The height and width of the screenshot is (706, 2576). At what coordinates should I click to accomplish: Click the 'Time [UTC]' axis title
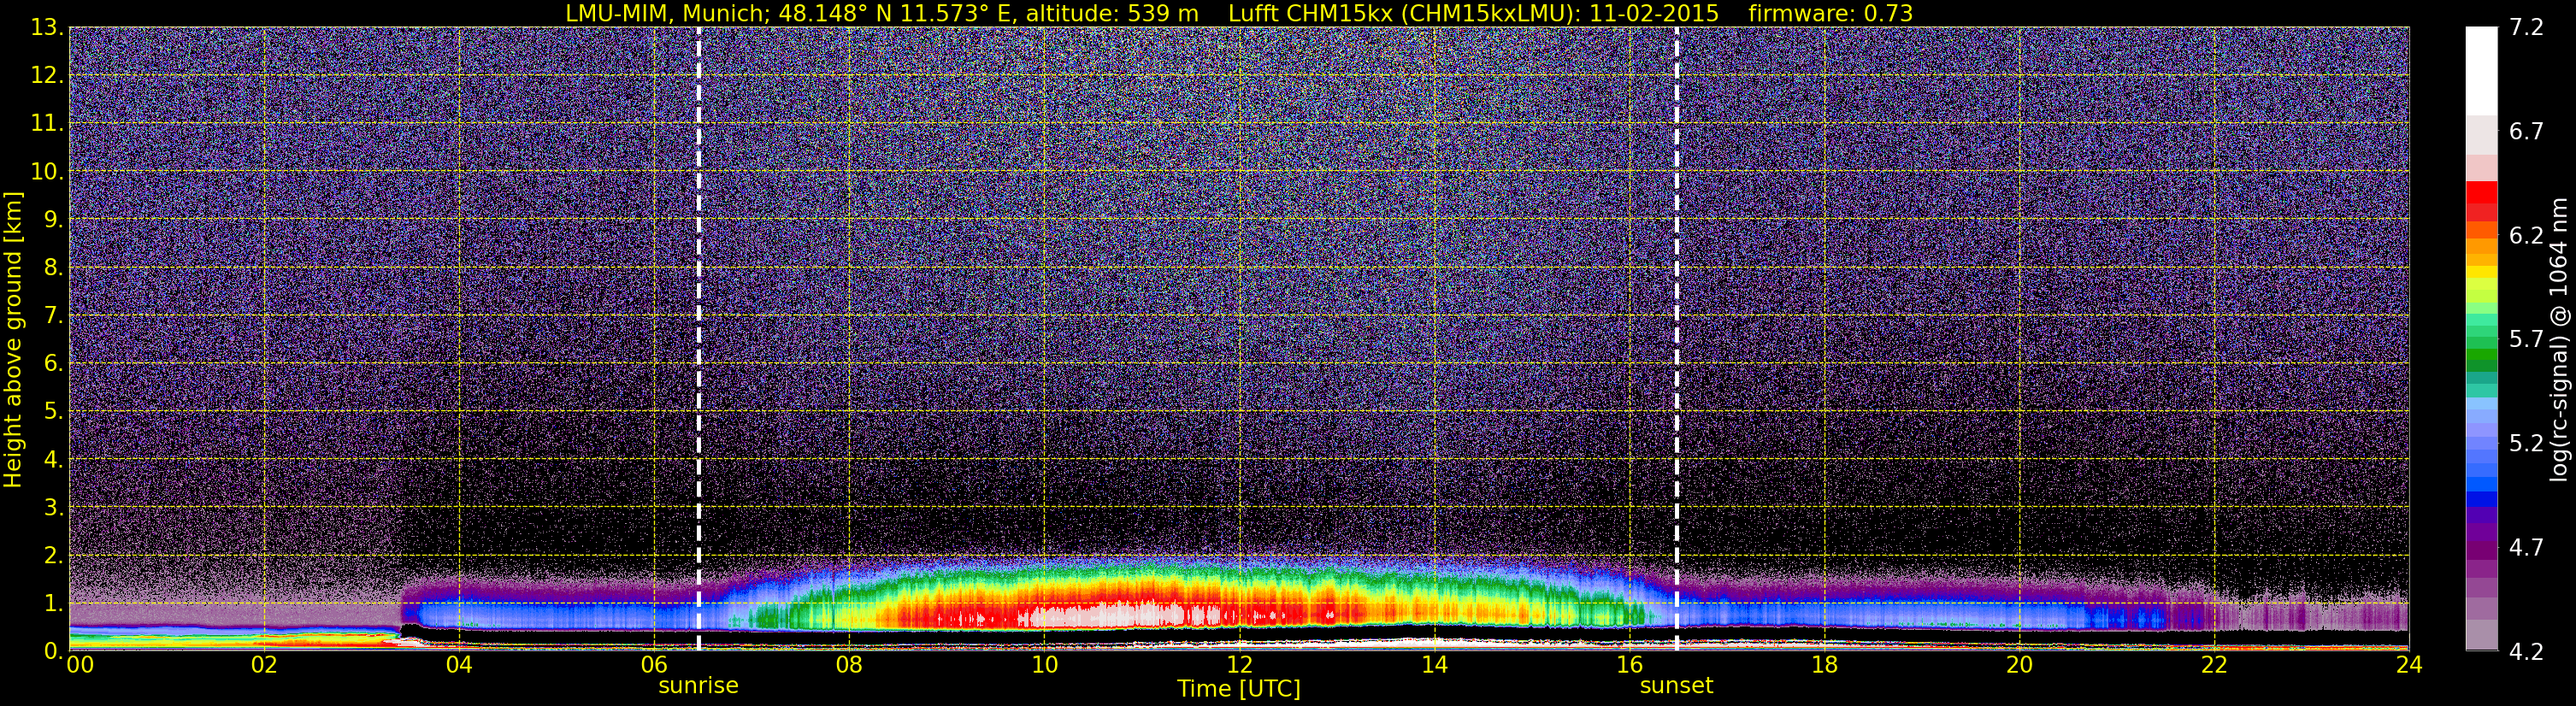pos(1239,689)
